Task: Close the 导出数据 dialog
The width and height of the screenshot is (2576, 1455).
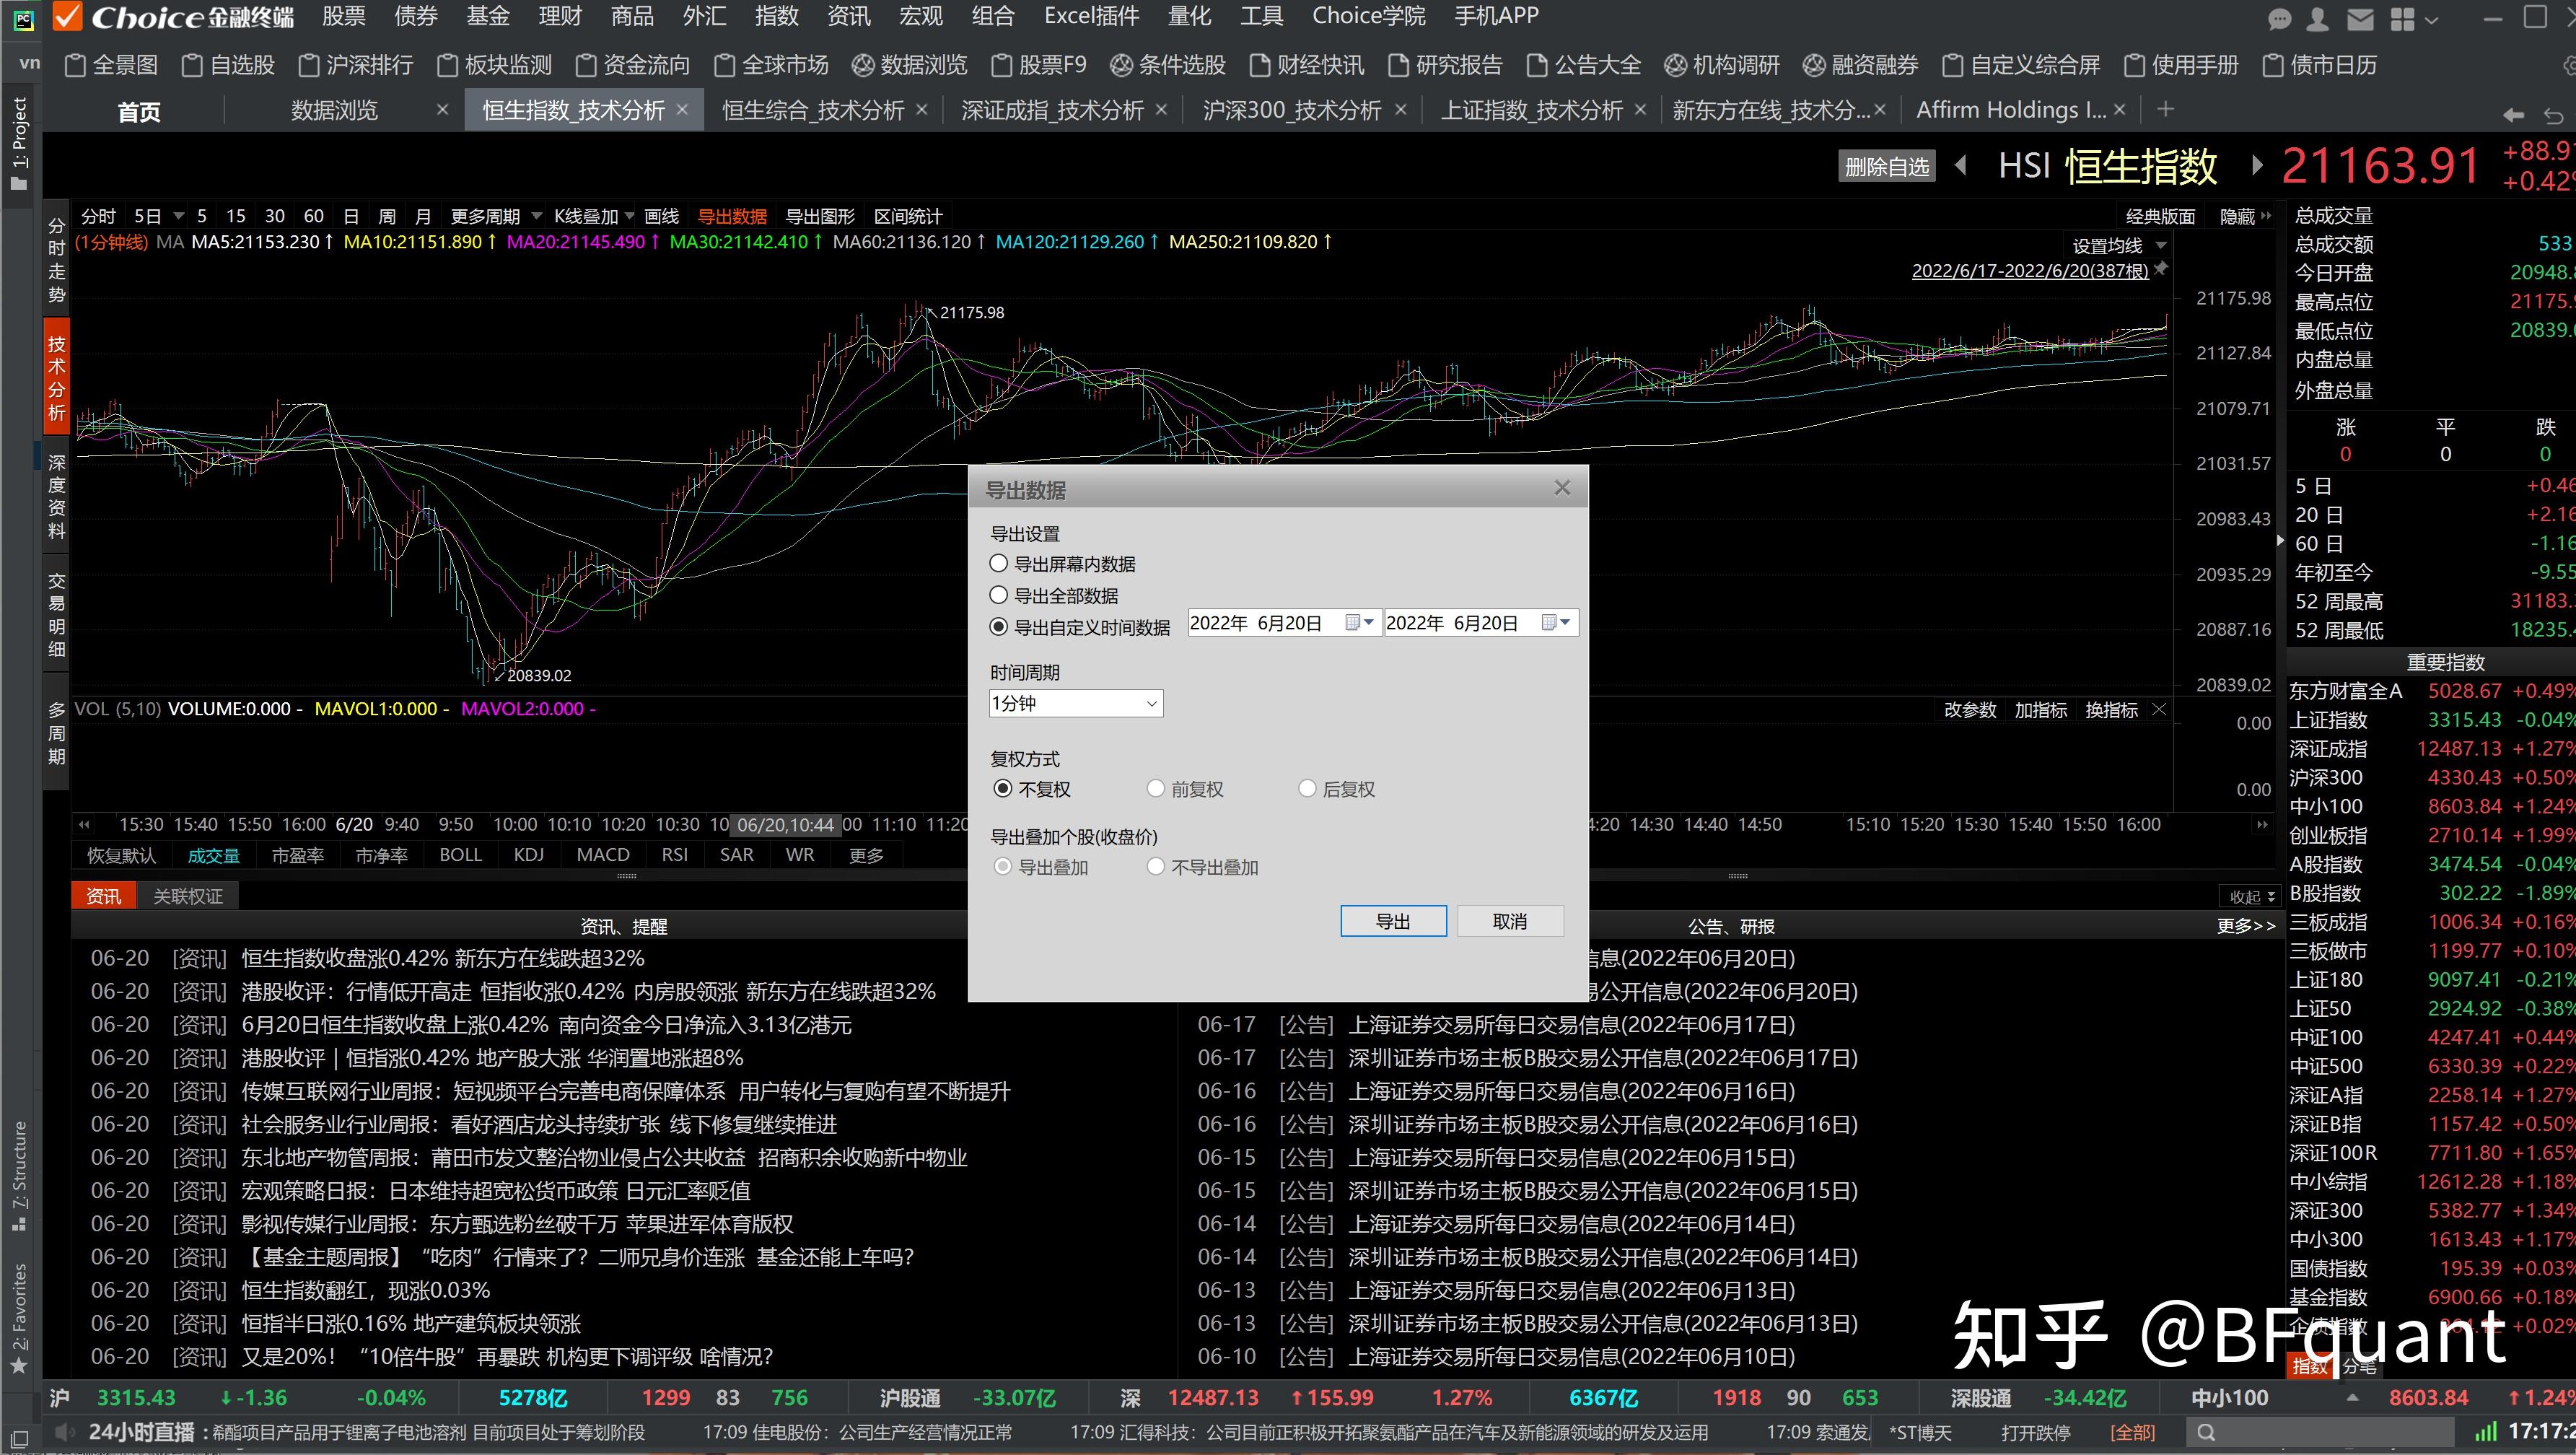Action: 1562,488
